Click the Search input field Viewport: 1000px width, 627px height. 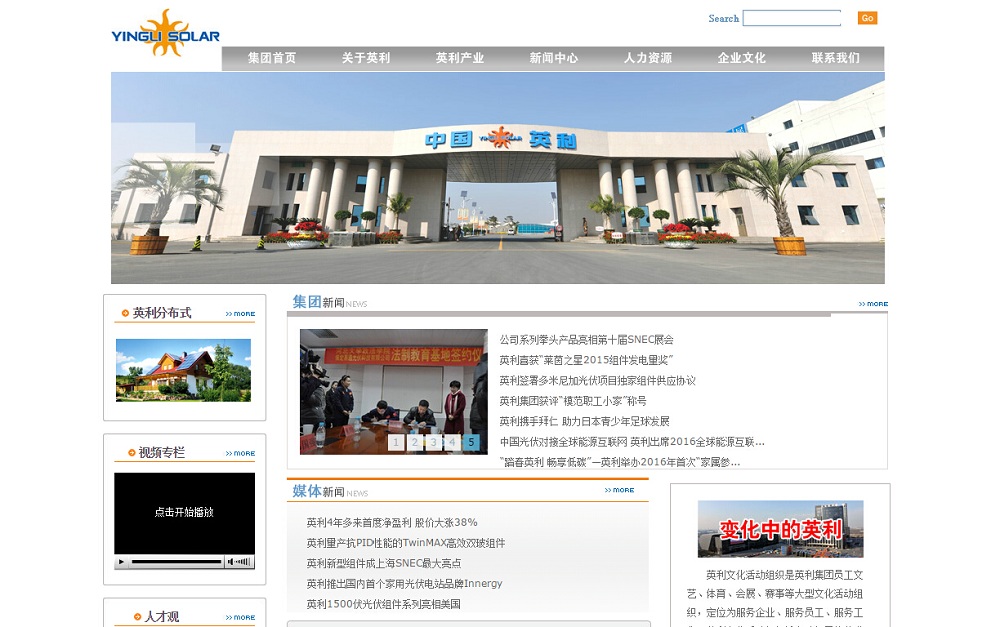coord(791,18)
